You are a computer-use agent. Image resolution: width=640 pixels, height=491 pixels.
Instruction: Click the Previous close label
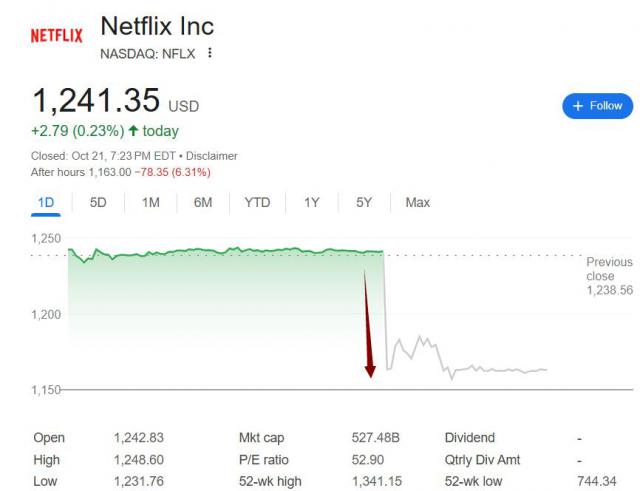[609, 269]
